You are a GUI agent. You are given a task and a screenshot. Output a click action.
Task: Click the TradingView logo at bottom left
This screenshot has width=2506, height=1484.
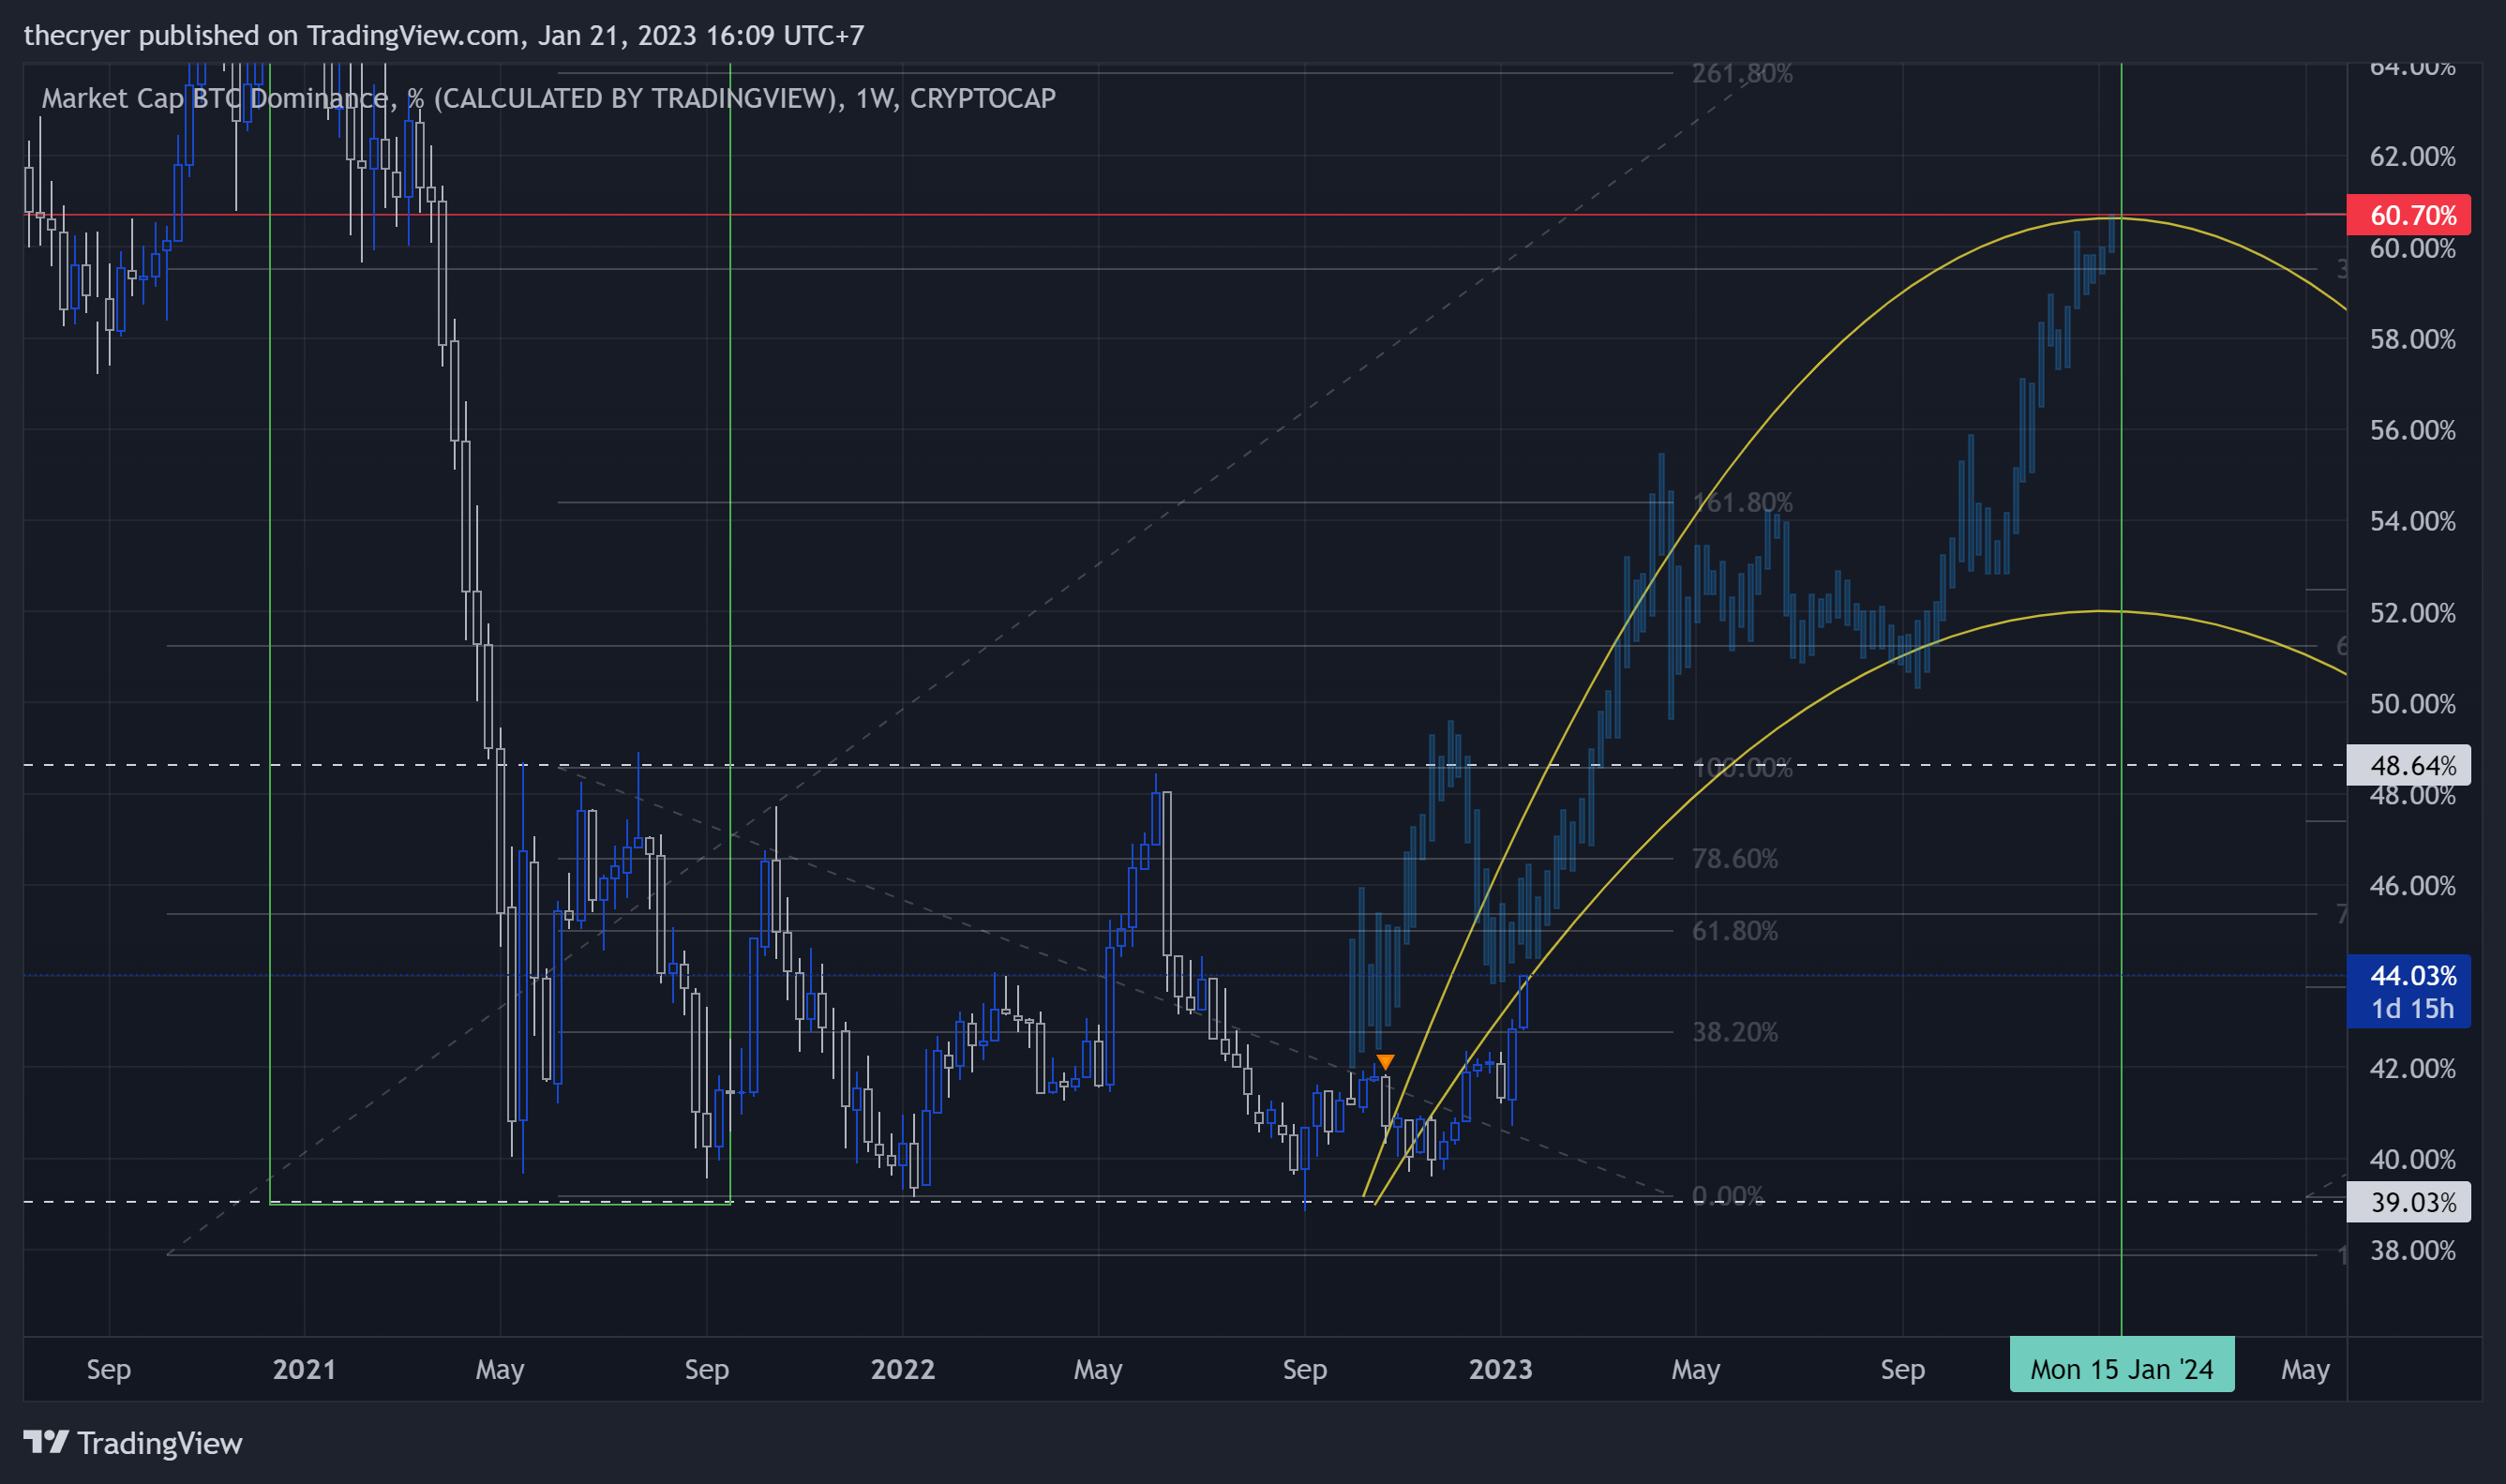(132, 1443)
